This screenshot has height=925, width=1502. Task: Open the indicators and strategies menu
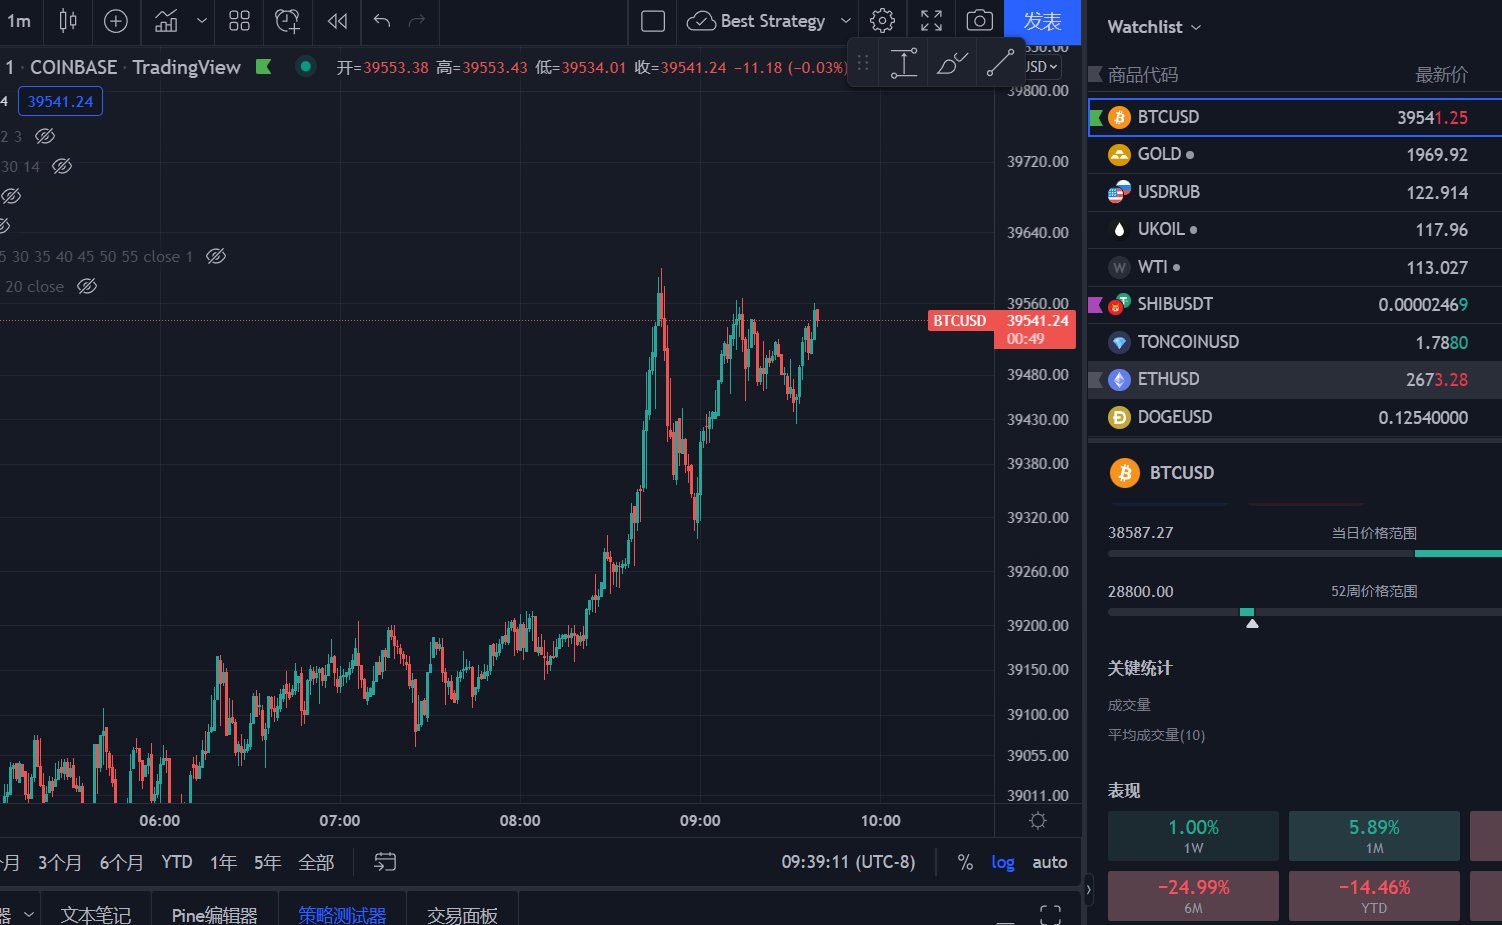(166, 20)
